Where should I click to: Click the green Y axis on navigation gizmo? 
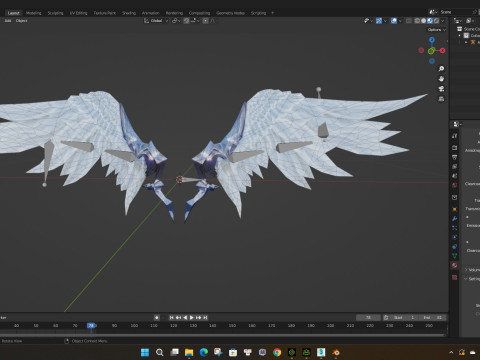click(x=431, y=51)
